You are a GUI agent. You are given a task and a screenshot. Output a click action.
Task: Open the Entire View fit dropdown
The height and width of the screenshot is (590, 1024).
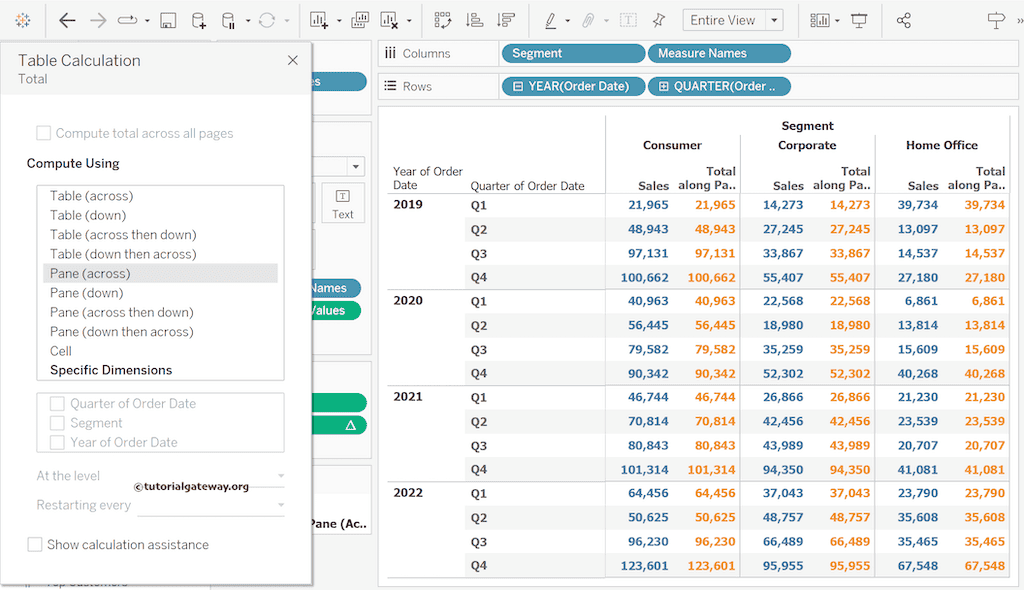(774, 20)
